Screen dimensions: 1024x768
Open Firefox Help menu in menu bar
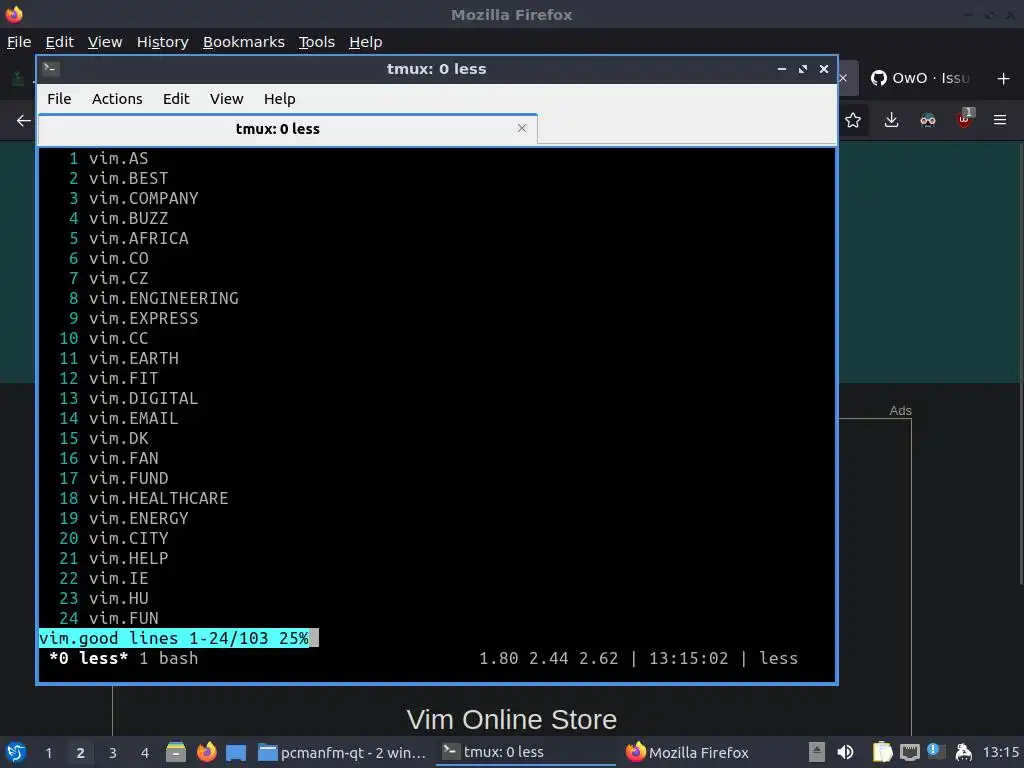tap(366, 42)
